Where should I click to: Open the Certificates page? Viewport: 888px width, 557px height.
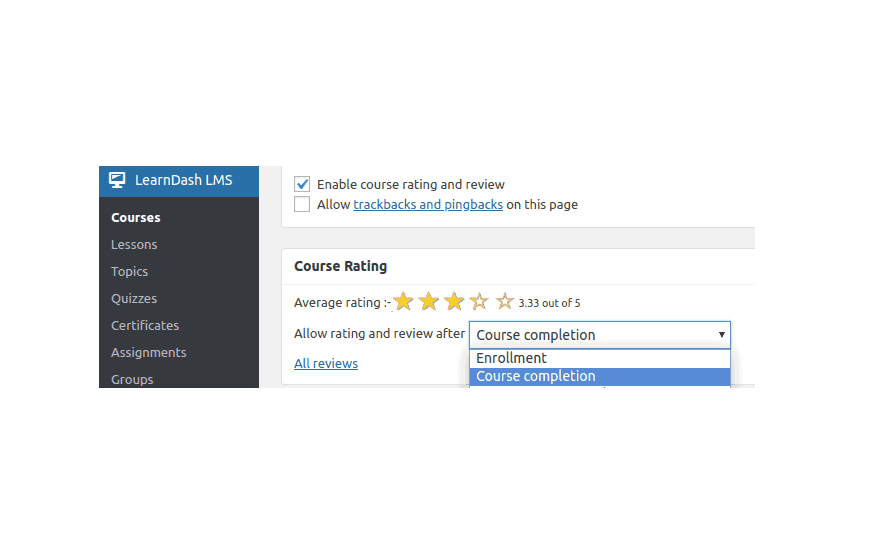pyautogui.click(x=145, y=325)
